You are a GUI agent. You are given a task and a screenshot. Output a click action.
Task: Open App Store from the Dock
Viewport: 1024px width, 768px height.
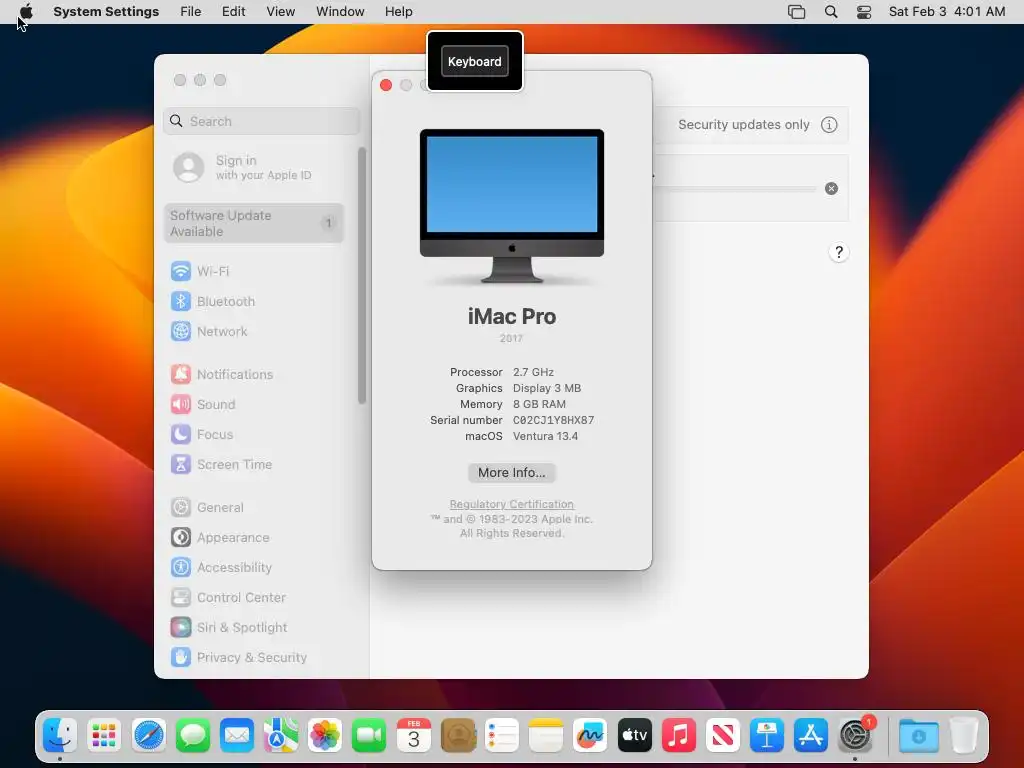click(811, 735)
